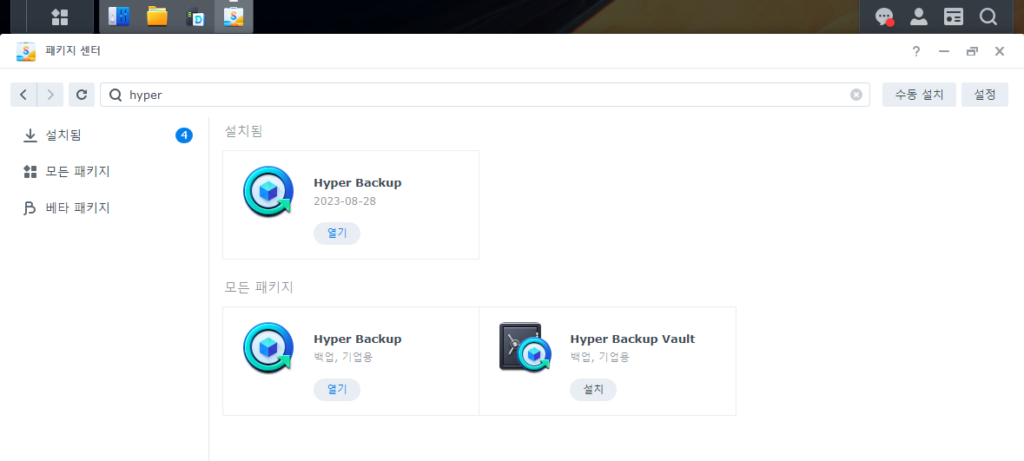Click the installed count badge showing 4
Screen dimensions: 1024x461
coord(184,135)
